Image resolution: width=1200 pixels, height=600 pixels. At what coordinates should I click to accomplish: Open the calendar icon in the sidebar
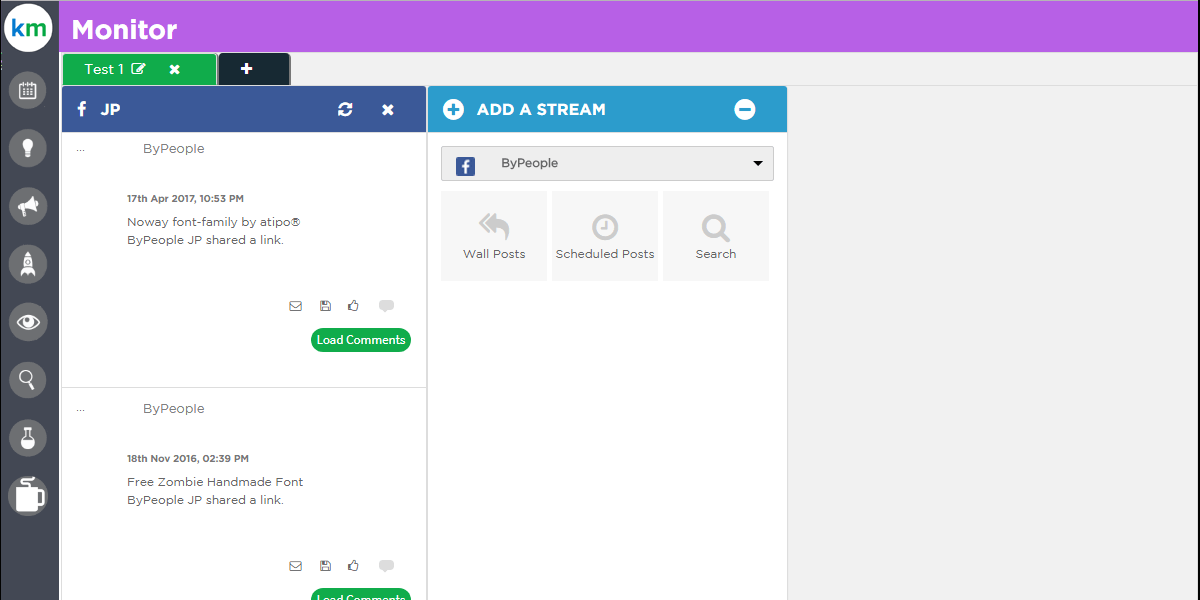point(28,90)
